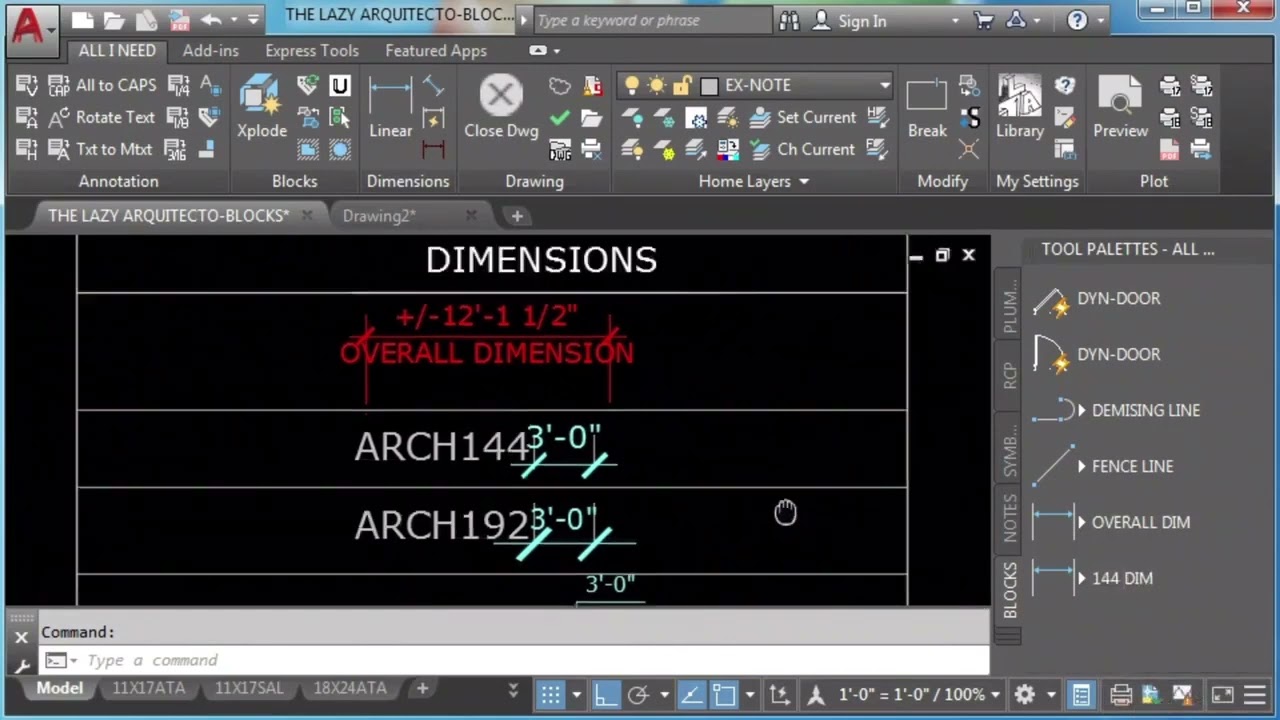Toggle the layer freeze sun icon
Viewport: 1280px width, 720px height.
click(x=657, y=85)
